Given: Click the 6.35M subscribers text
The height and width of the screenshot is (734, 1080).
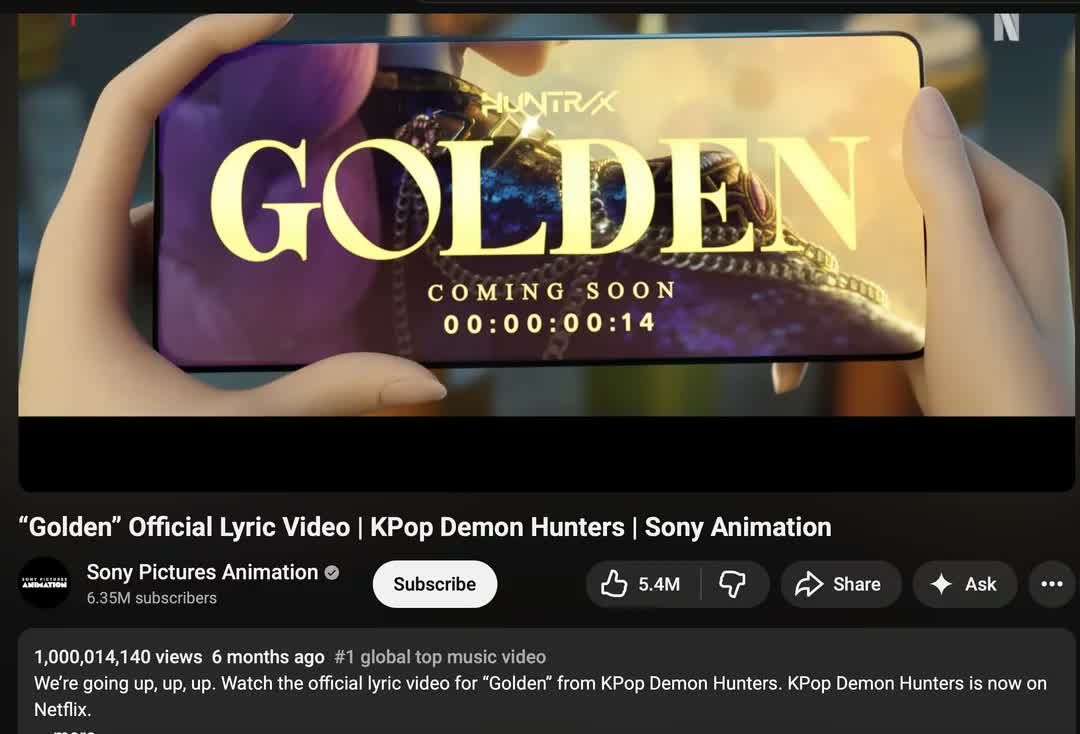Looking at the screenshot, I should pos(152,598).
